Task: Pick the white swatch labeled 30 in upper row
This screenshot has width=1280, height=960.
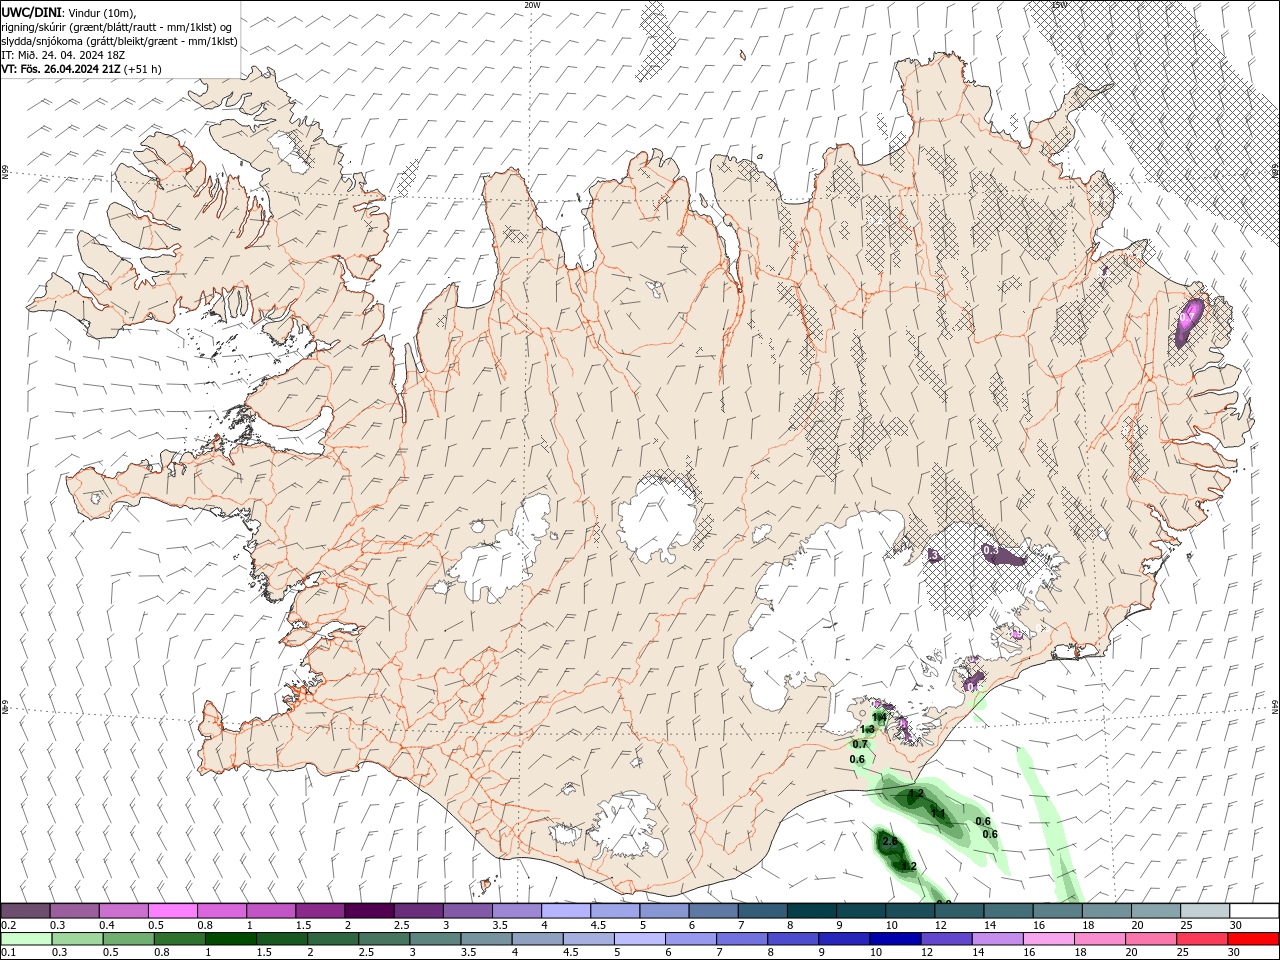Action: pos(1253,911)
